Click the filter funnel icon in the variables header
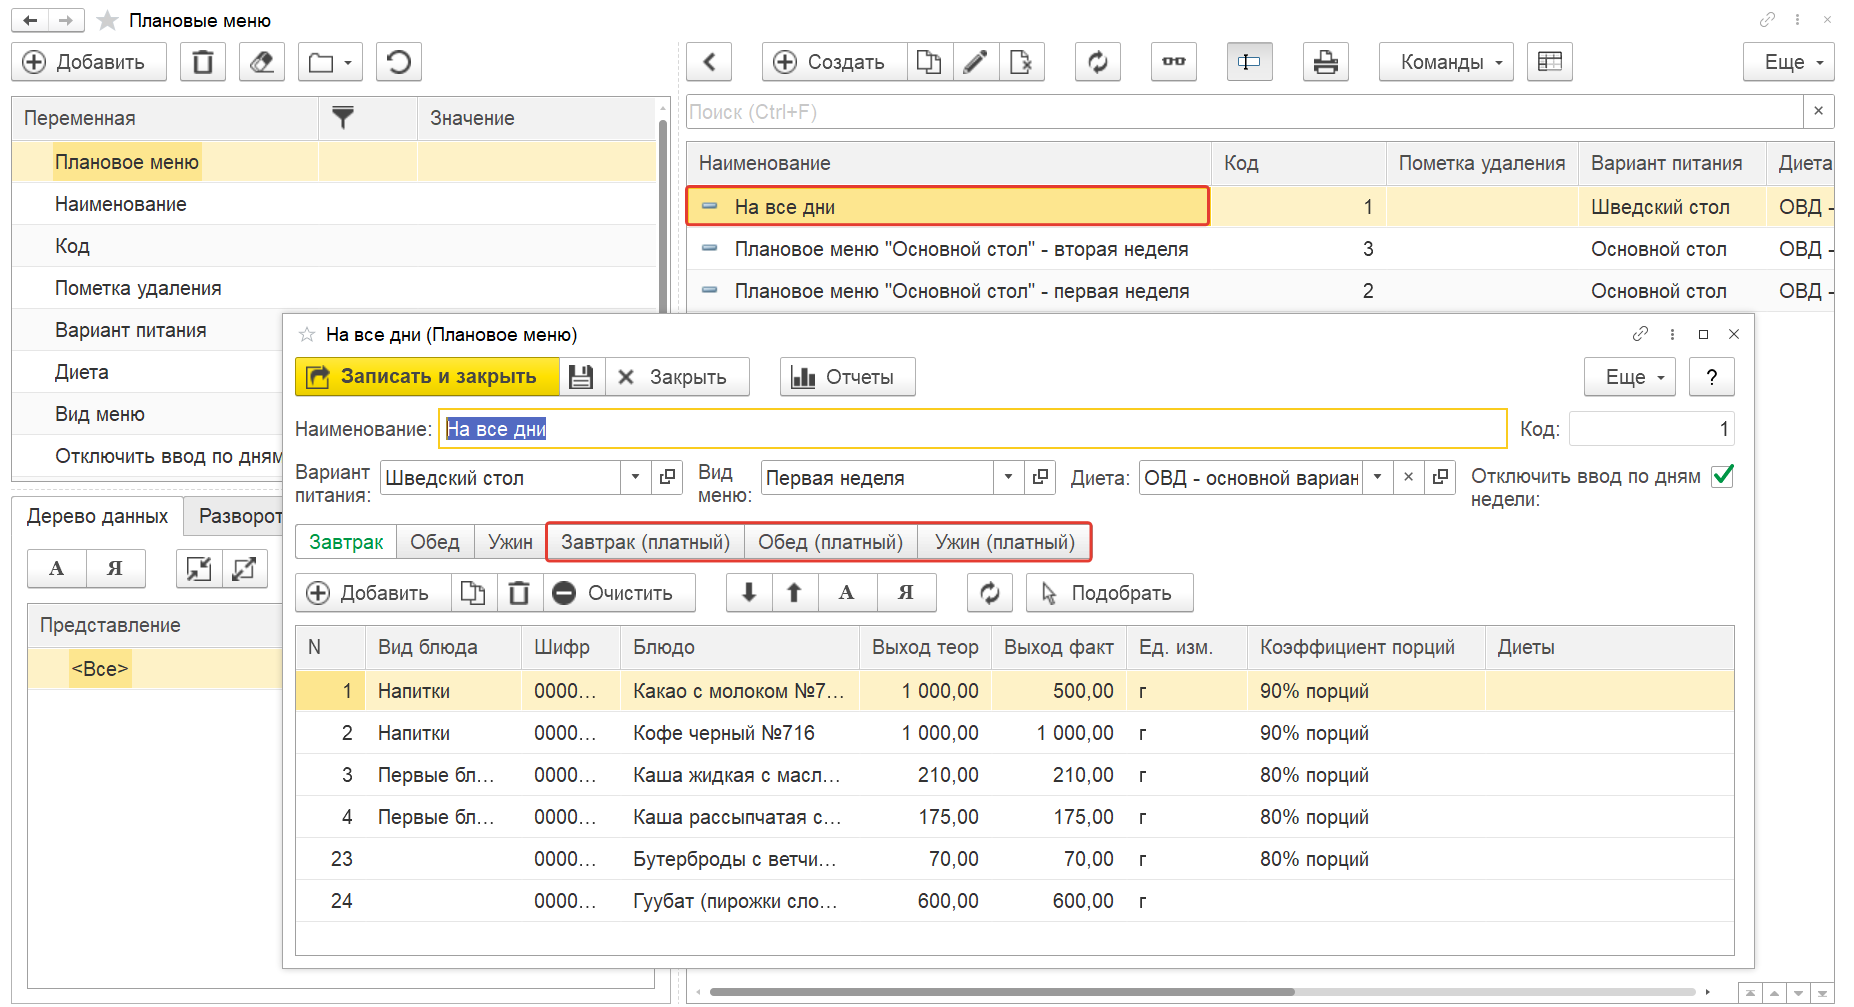This screenshot has height=1007, width=1854. point(343,118)
